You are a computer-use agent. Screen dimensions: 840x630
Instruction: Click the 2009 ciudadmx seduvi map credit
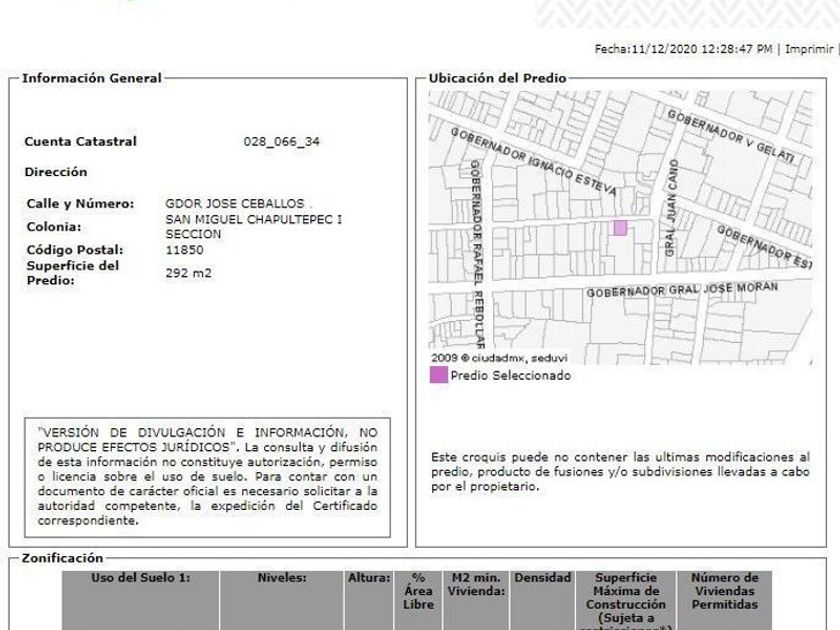(499, 358)
